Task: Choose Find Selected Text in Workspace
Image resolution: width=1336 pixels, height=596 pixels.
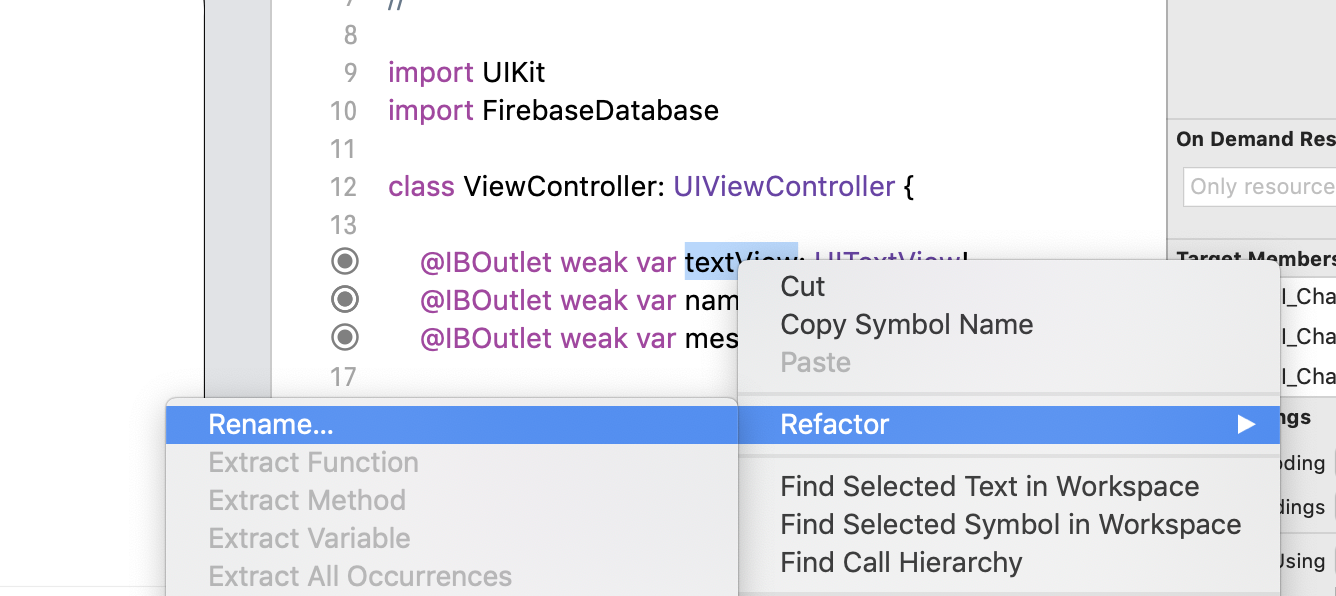Action: coord(989,486)
